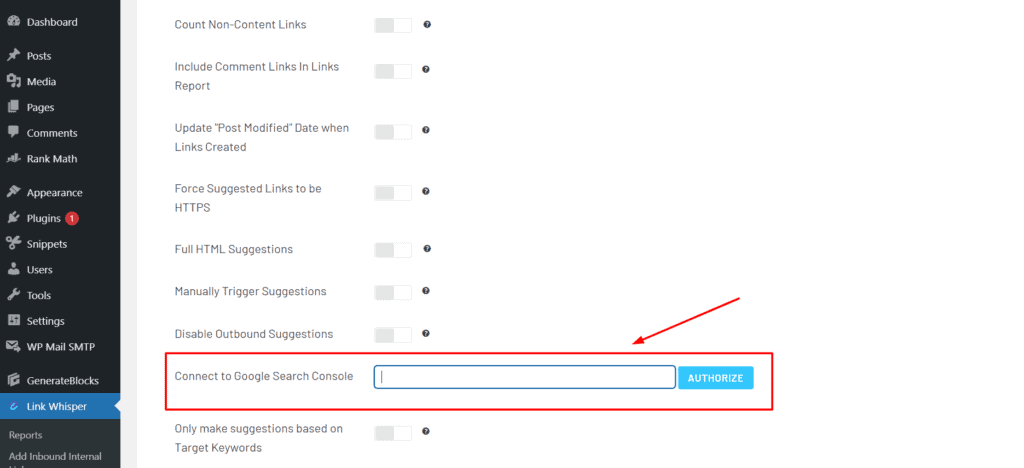Screen dimensions: 1024x468
Task: Click the Rank Math chart icon
Action: [13, 159]
